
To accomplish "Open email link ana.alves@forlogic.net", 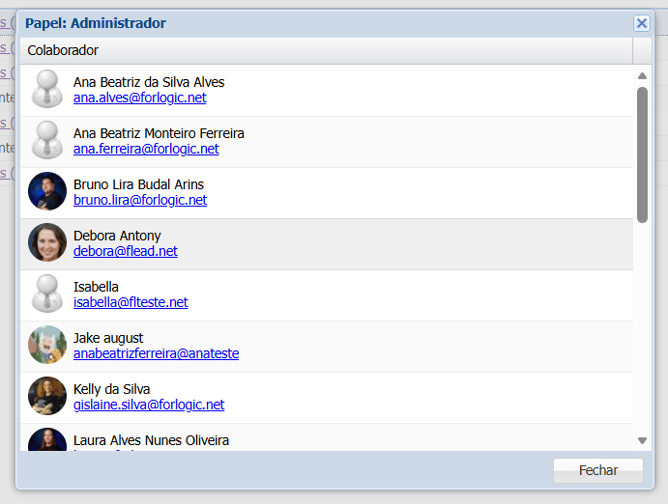I will [139, 98].
